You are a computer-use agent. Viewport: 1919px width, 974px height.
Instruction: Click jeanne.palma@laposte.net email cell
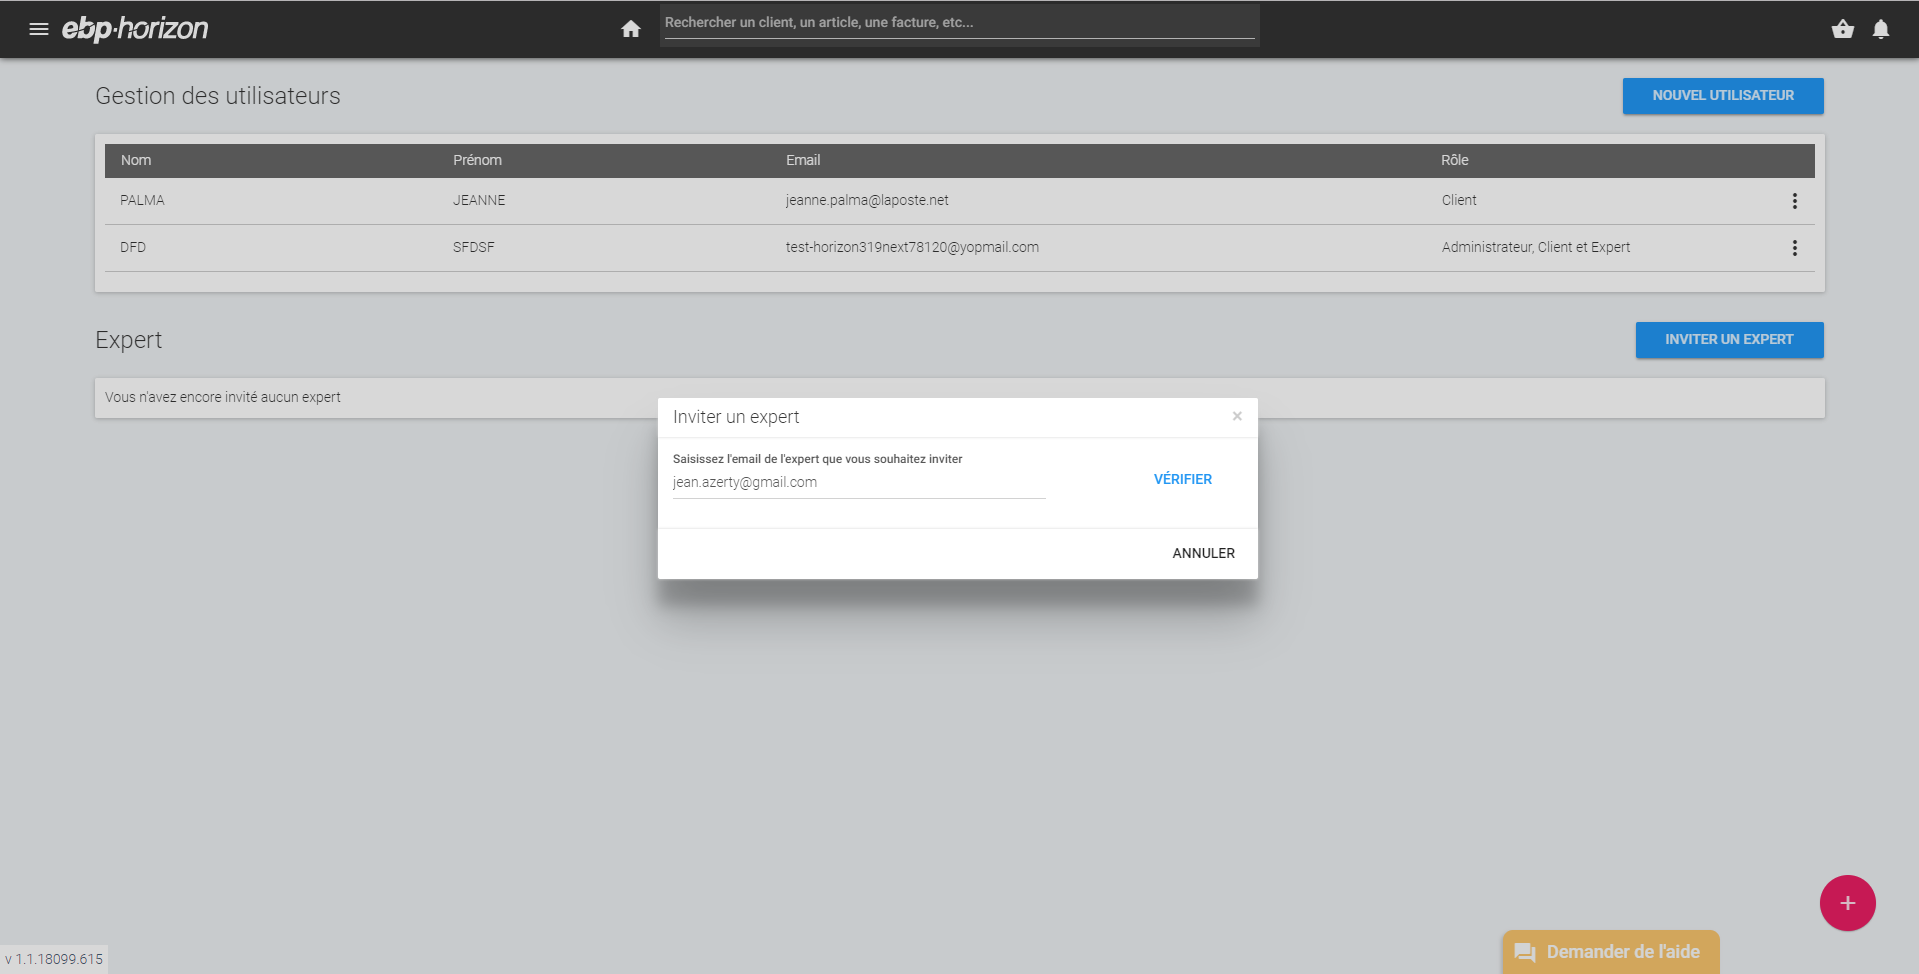[867, 200]
